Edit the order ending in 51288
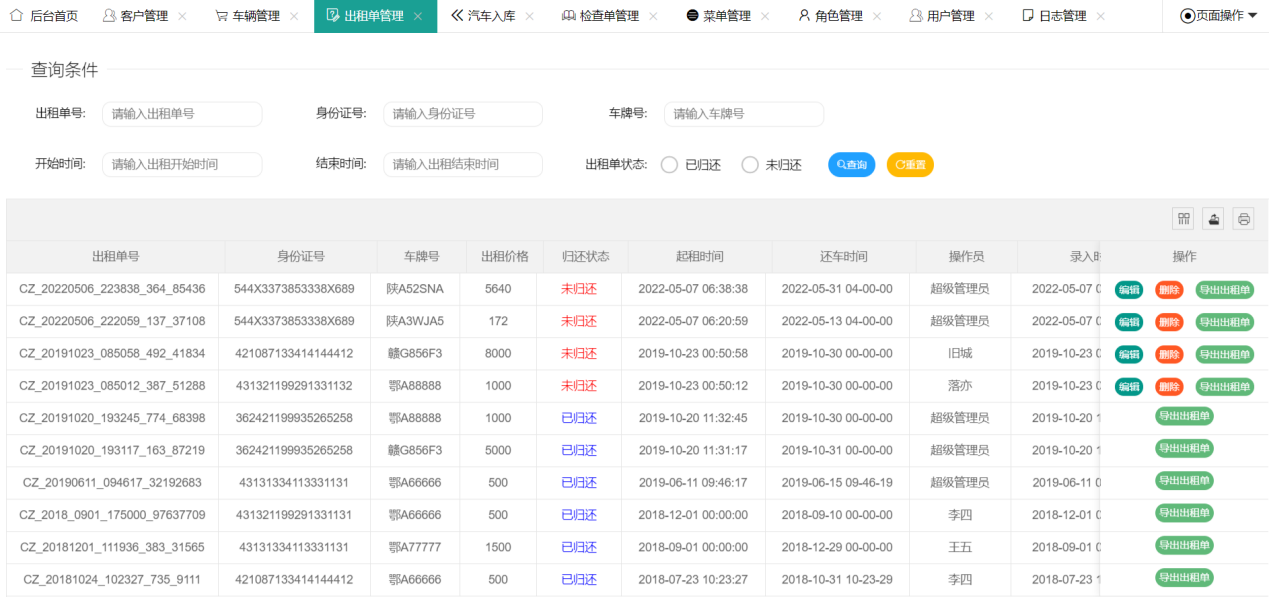The height and width of the screenshot is (597, 1269). tap(1129, 386)
